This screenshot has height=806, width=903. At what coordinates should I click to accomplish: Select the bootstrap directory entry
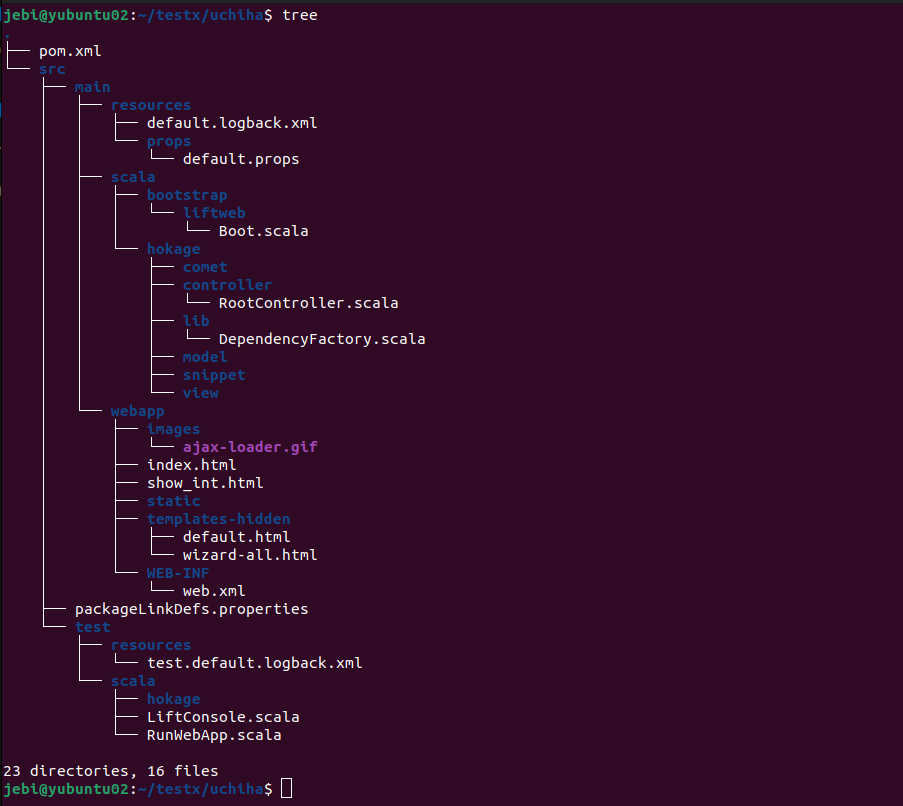pyautogui.click(x=187, y=195)
